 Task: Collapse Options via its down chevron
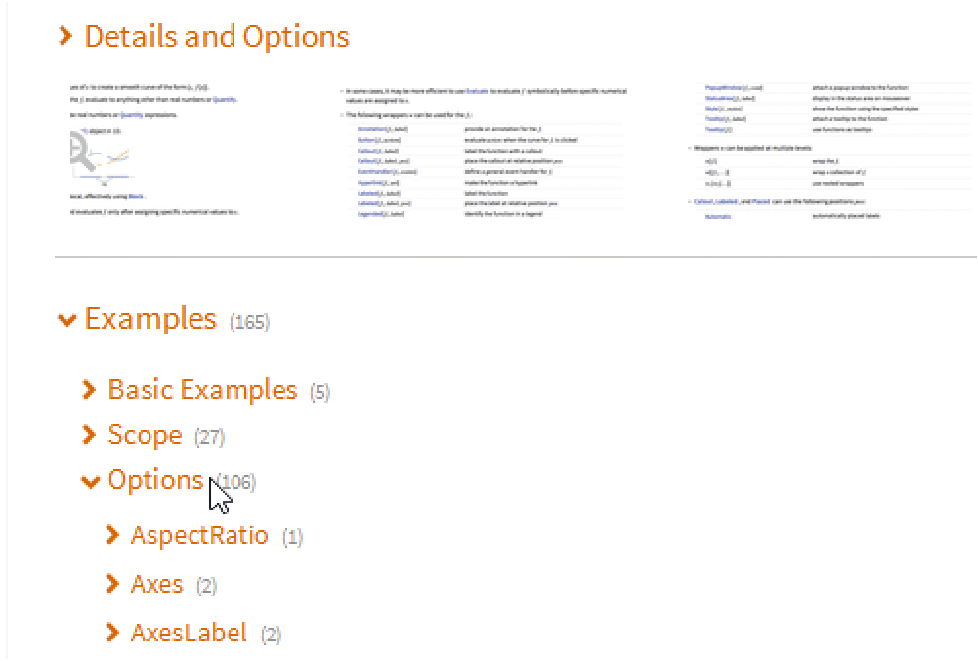pos(91,482)
